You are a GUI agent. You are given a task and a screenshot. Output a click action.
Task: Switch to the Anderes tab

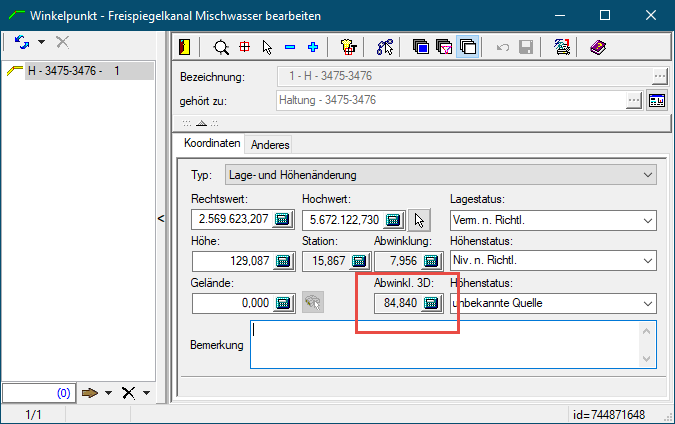tap(270, 145)
